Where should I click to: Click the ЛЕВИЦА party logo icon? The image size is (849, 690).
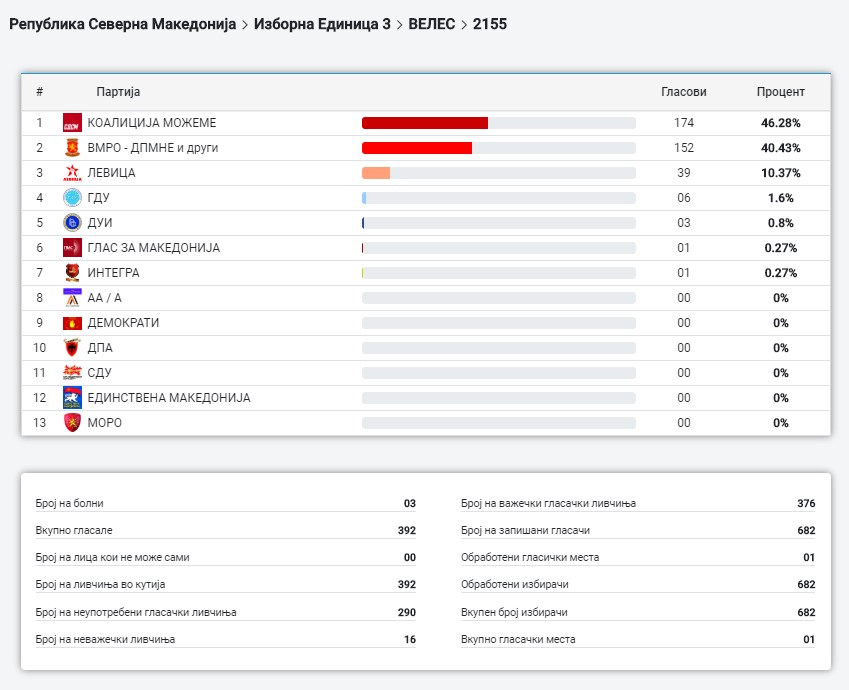click(x=72, y=173)
